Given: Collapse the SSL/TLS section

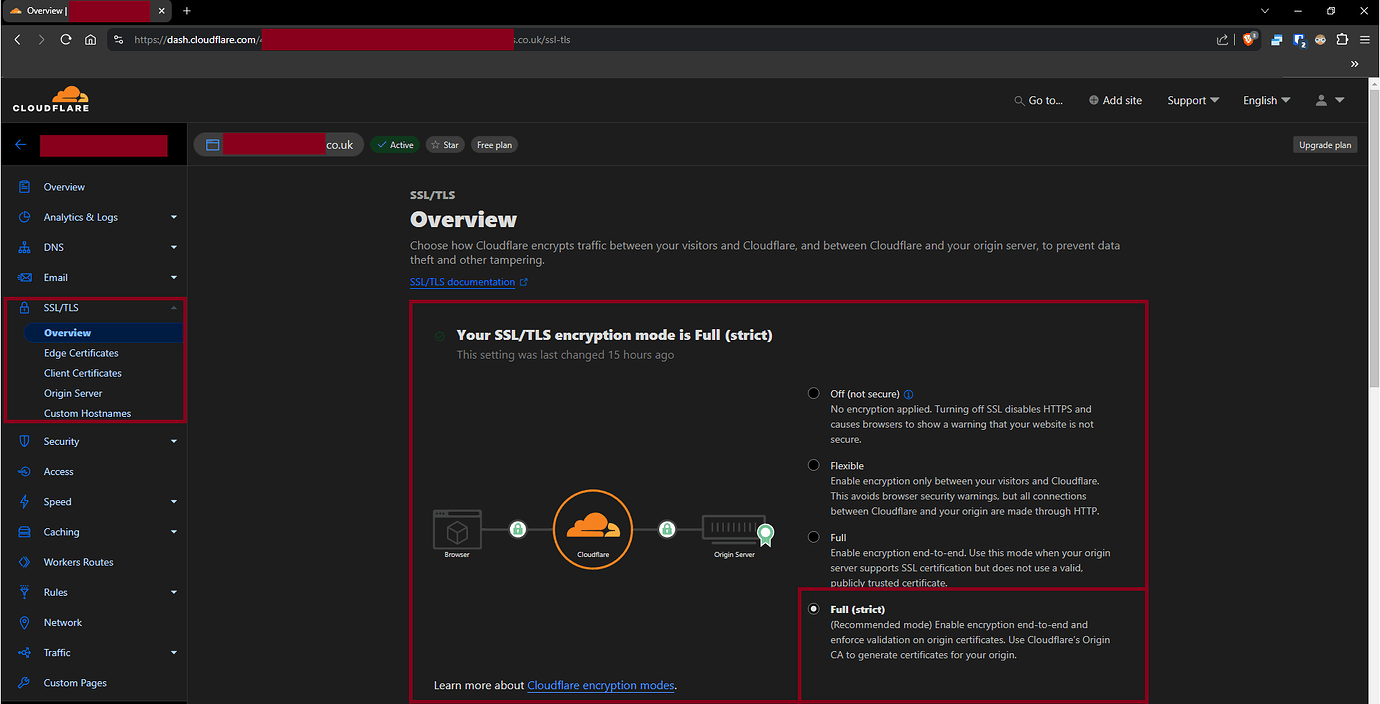Looking at the screenshot, I should pos(174,307).
